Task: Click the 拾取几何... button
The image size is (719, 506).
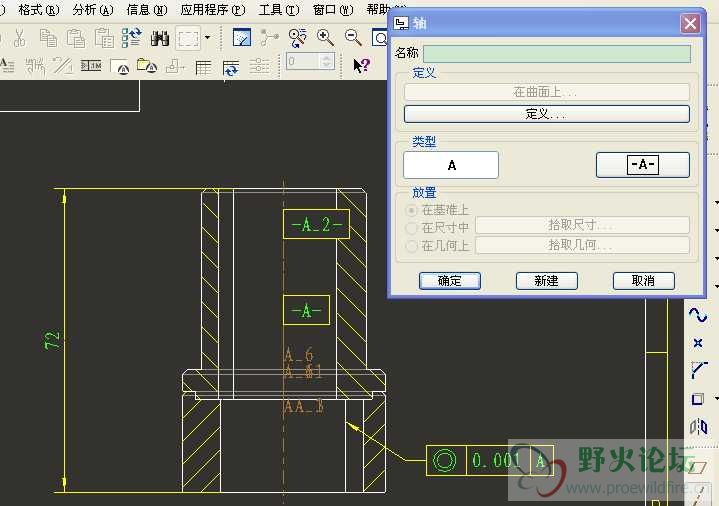Action: pos(582,245)
